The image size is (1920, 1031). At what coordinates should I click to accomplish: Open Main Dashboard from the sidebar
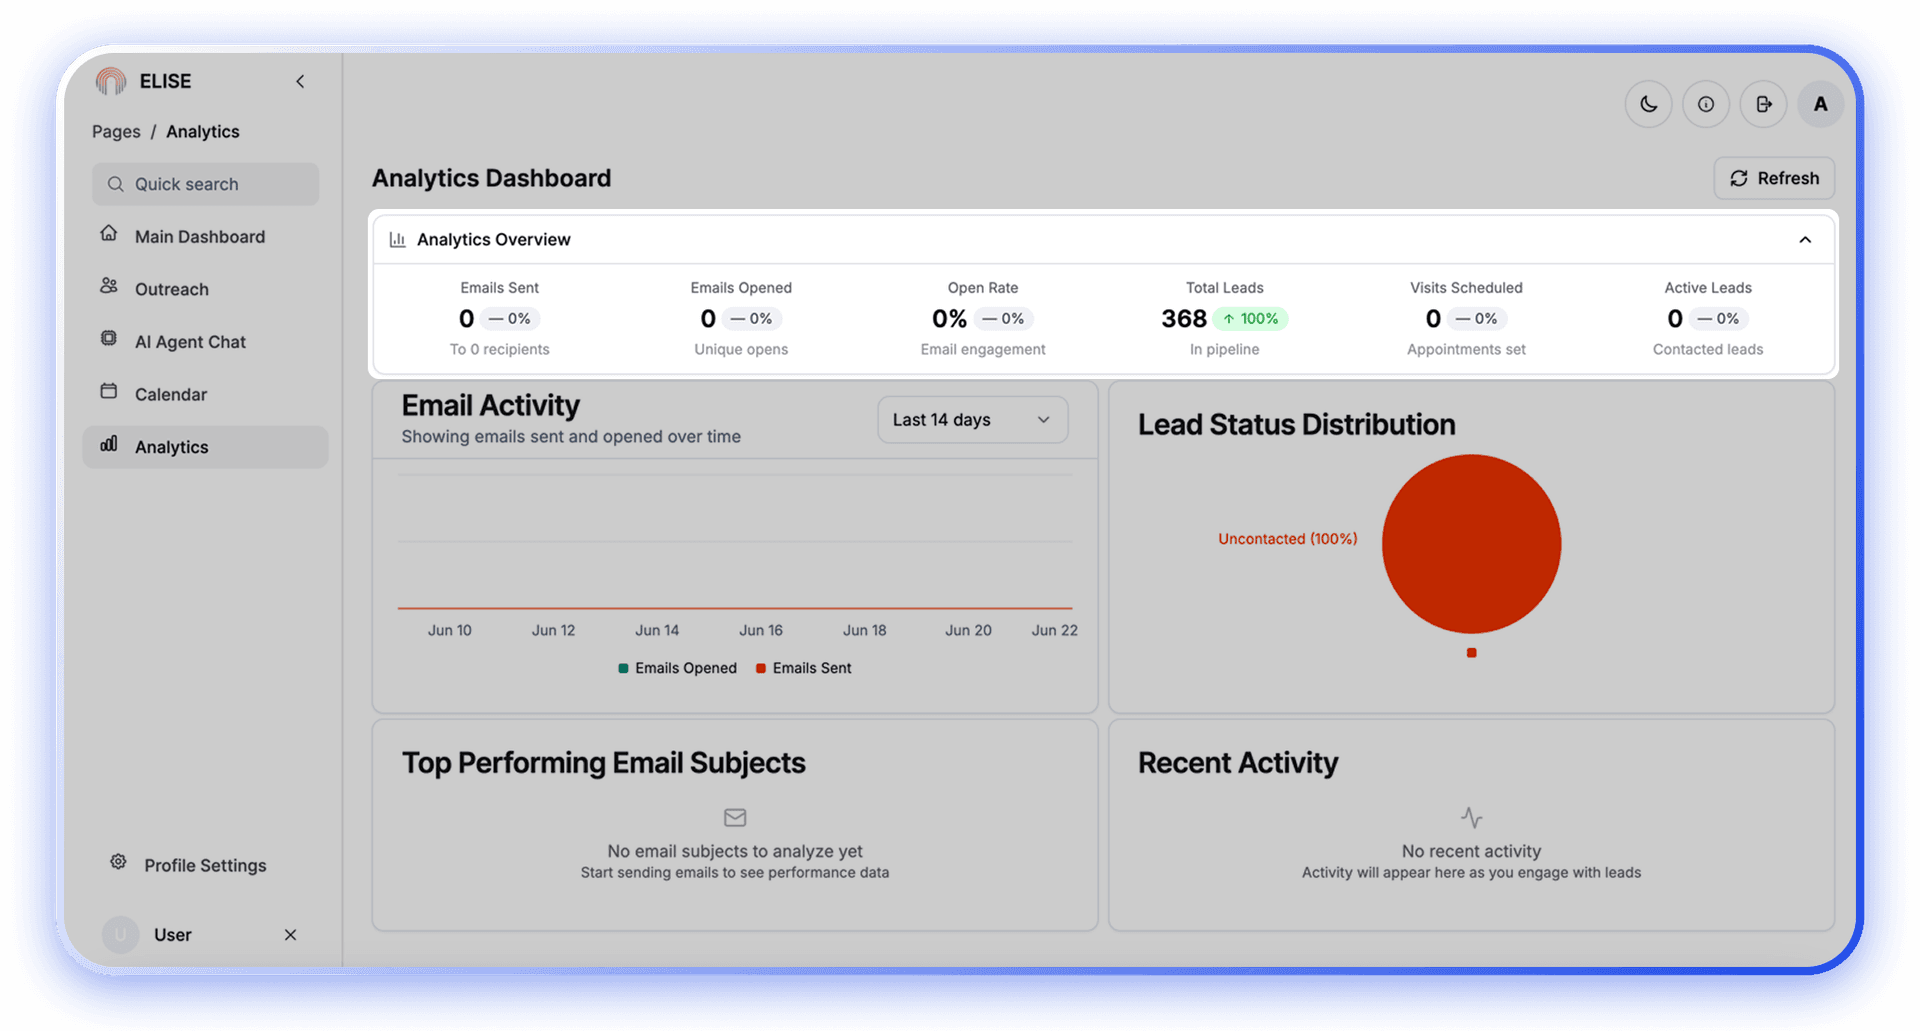click(x=200, y=237)
